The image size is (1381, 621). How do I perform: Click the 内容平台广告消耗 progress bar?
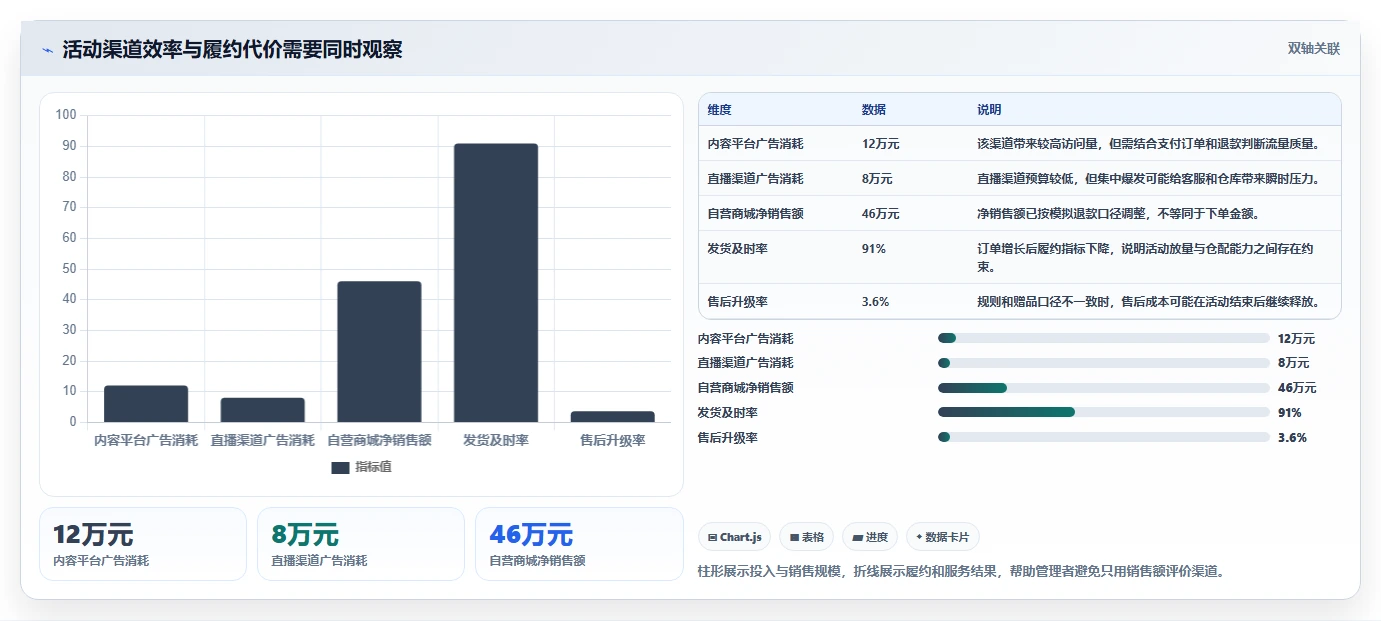point(1104,339)
